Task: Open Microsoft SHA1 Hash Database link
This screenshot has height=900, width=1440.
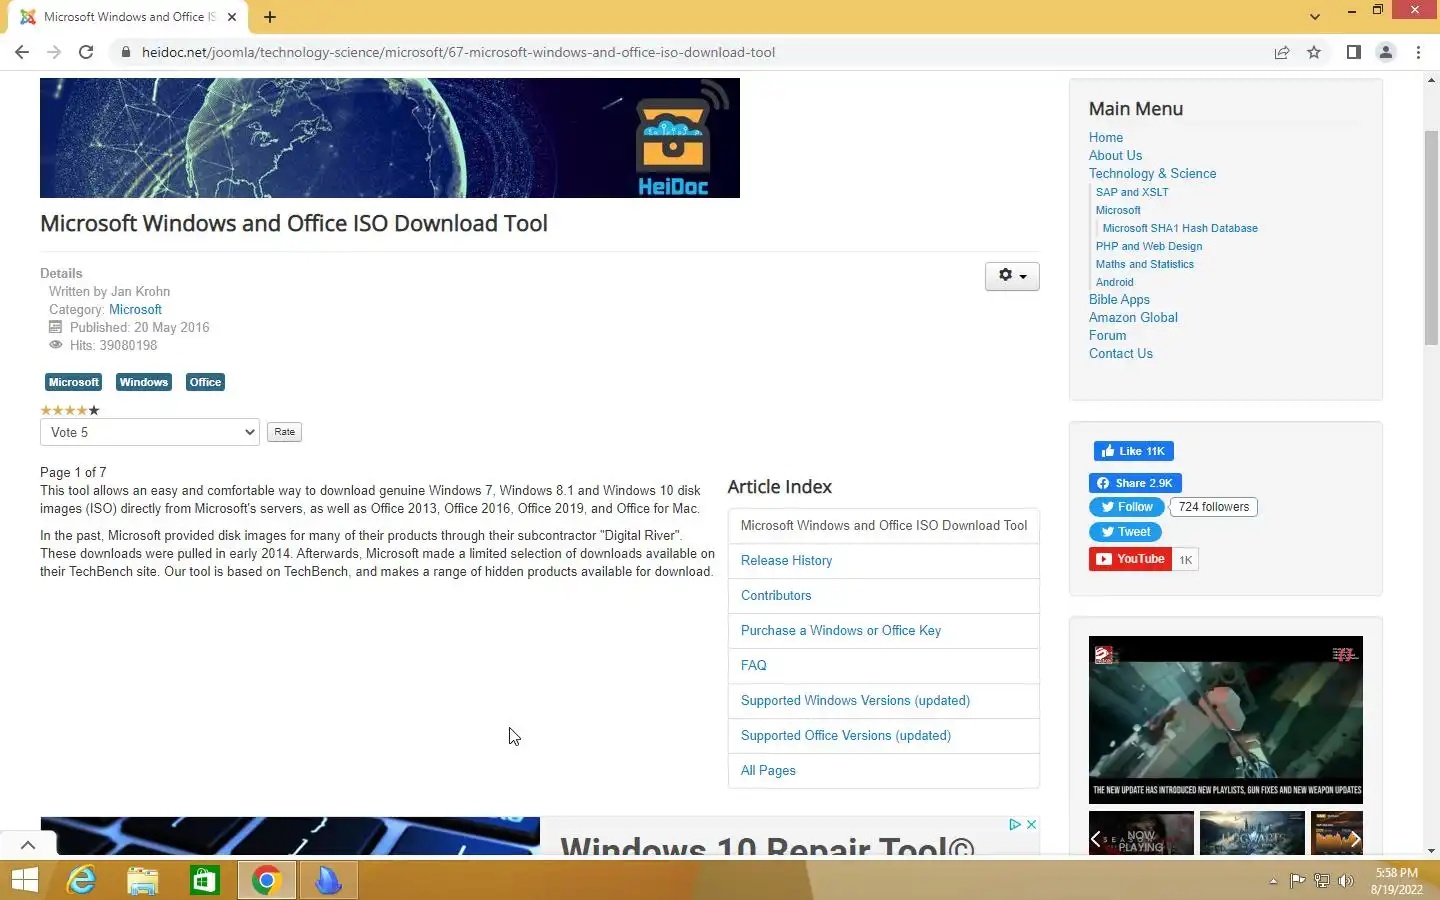Action: (x=1180, y=228)
